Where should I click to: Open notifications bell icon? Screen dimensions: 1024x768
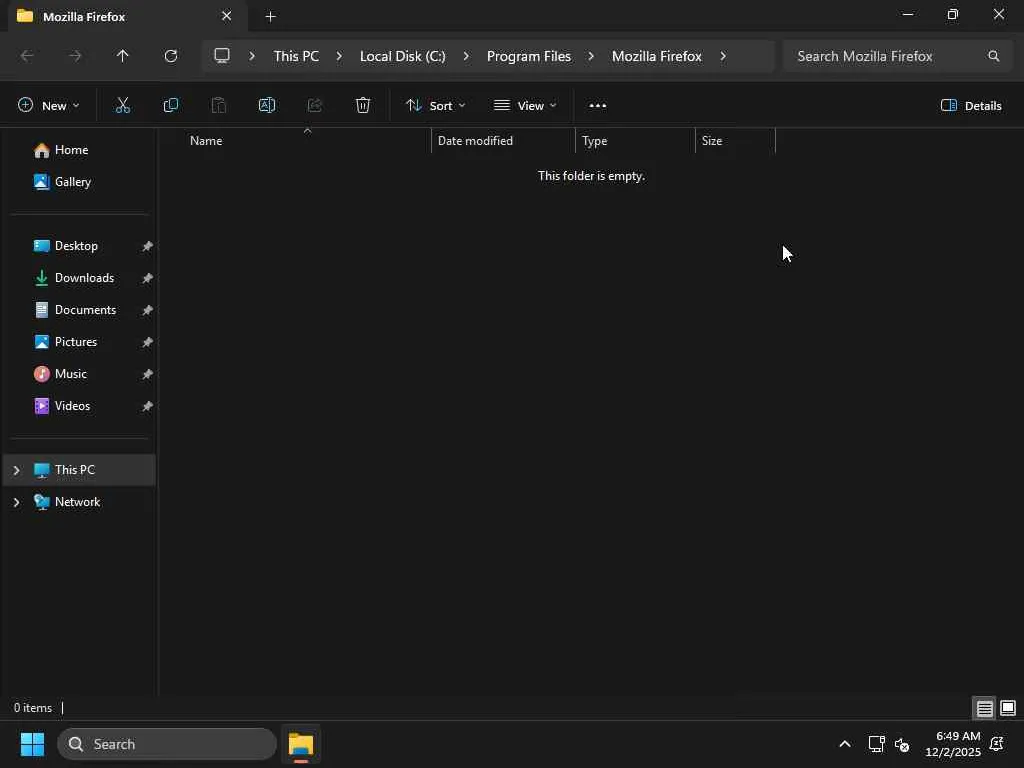(997, 744)
